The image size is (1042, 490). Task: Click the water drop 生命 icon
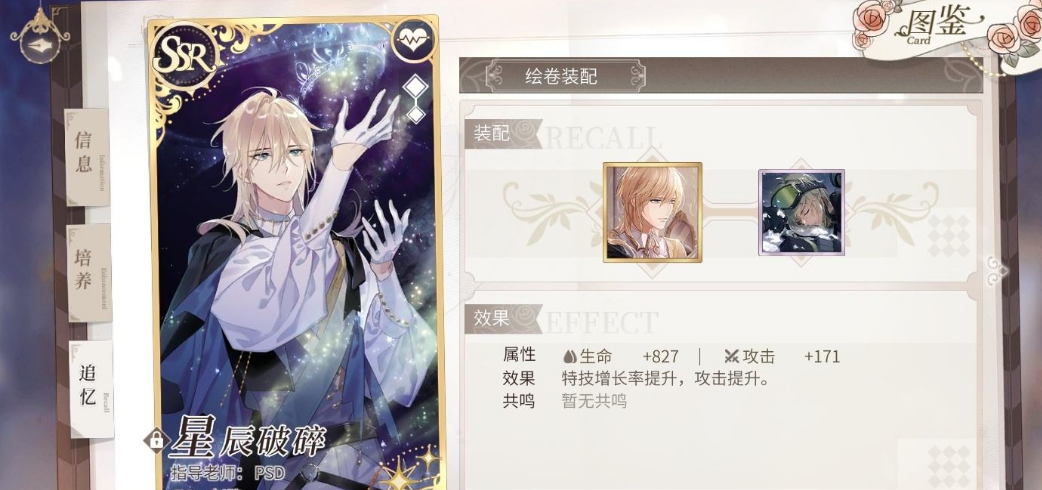point(569,356)
